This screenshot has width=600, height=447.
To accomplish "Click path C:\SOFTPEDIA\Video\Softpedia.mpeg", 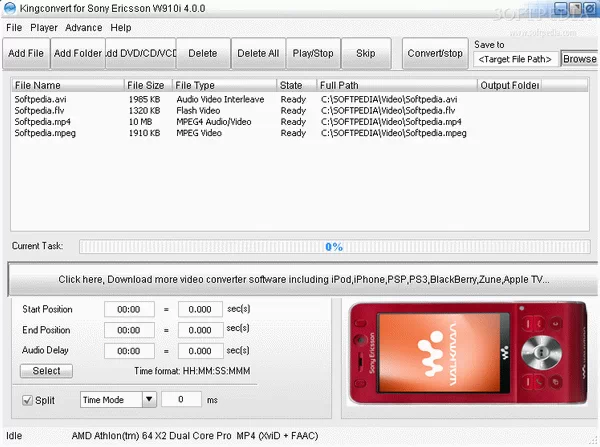I will coord(393,133).
